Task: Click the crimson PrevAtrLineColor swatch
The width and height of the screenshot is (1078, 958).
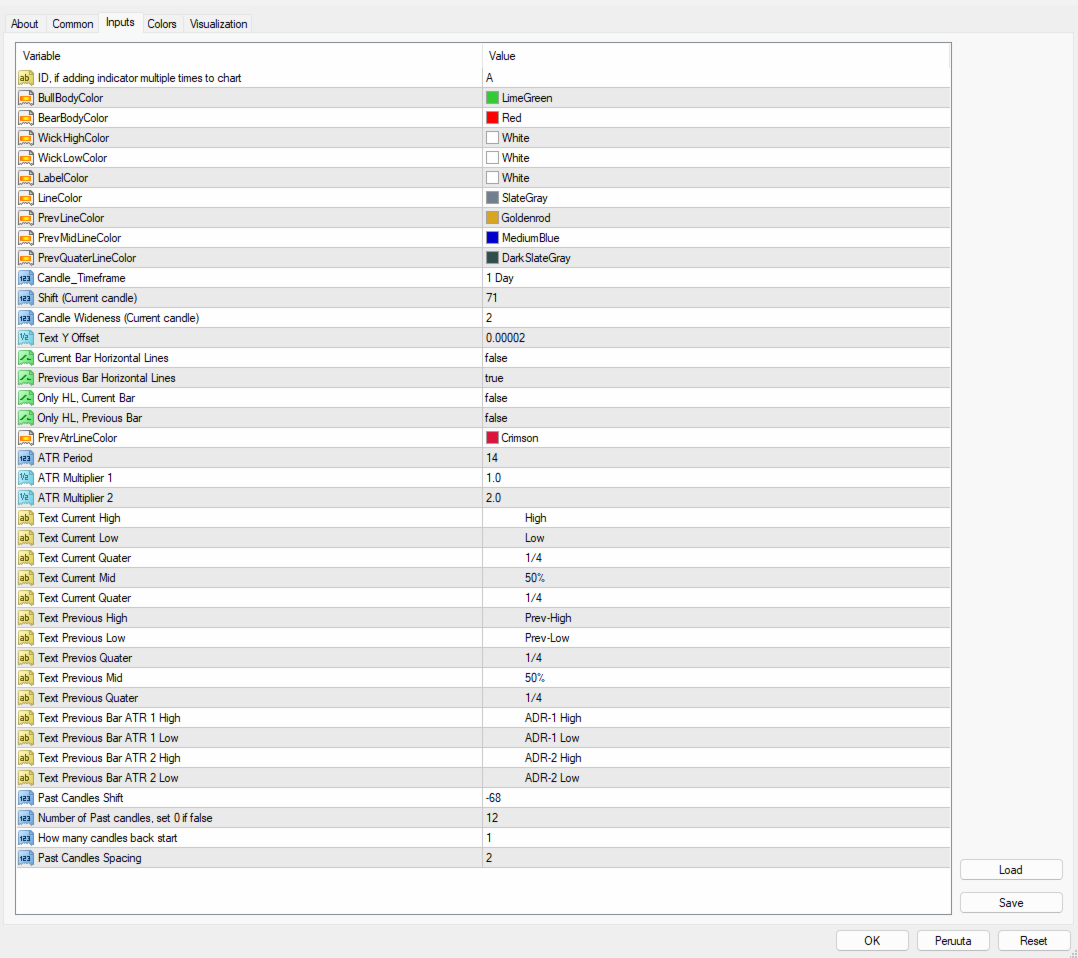Action: (x=492, y=437)
